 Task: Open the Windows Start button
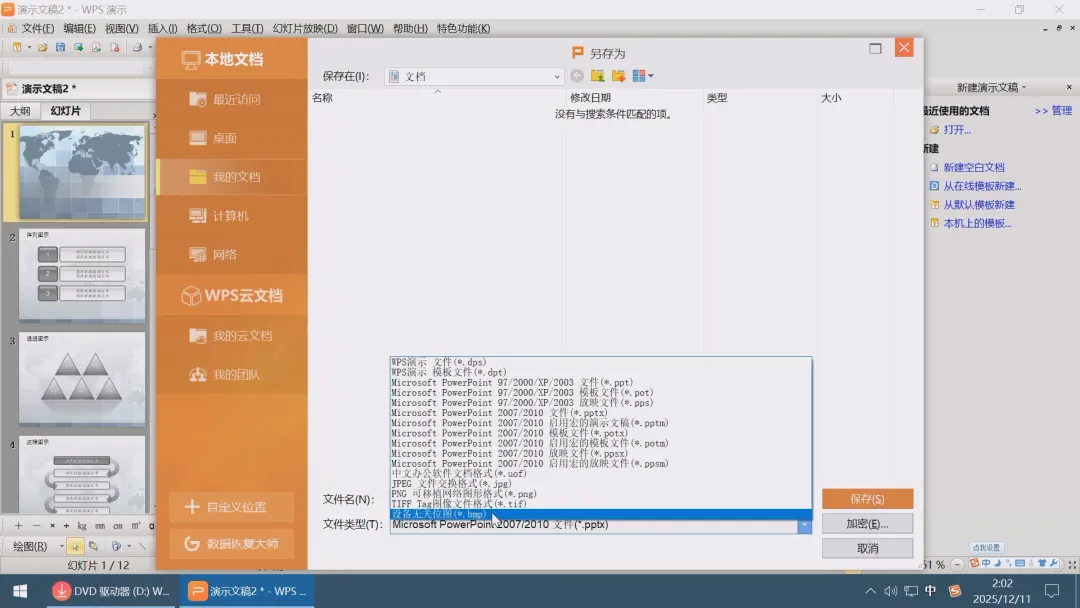tap(20, 591)
